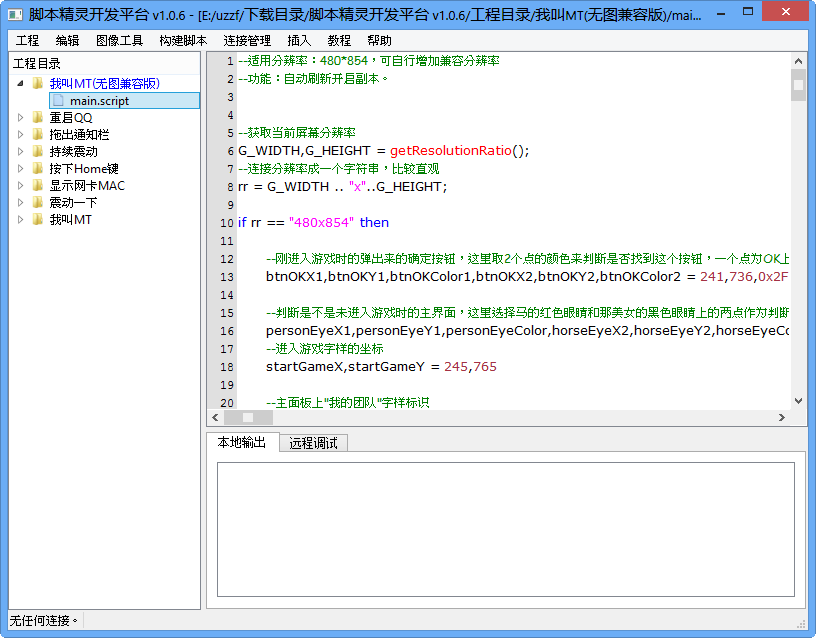Click the folder icon of 我叫MT(无图兼容版)

tap(37, 83)
